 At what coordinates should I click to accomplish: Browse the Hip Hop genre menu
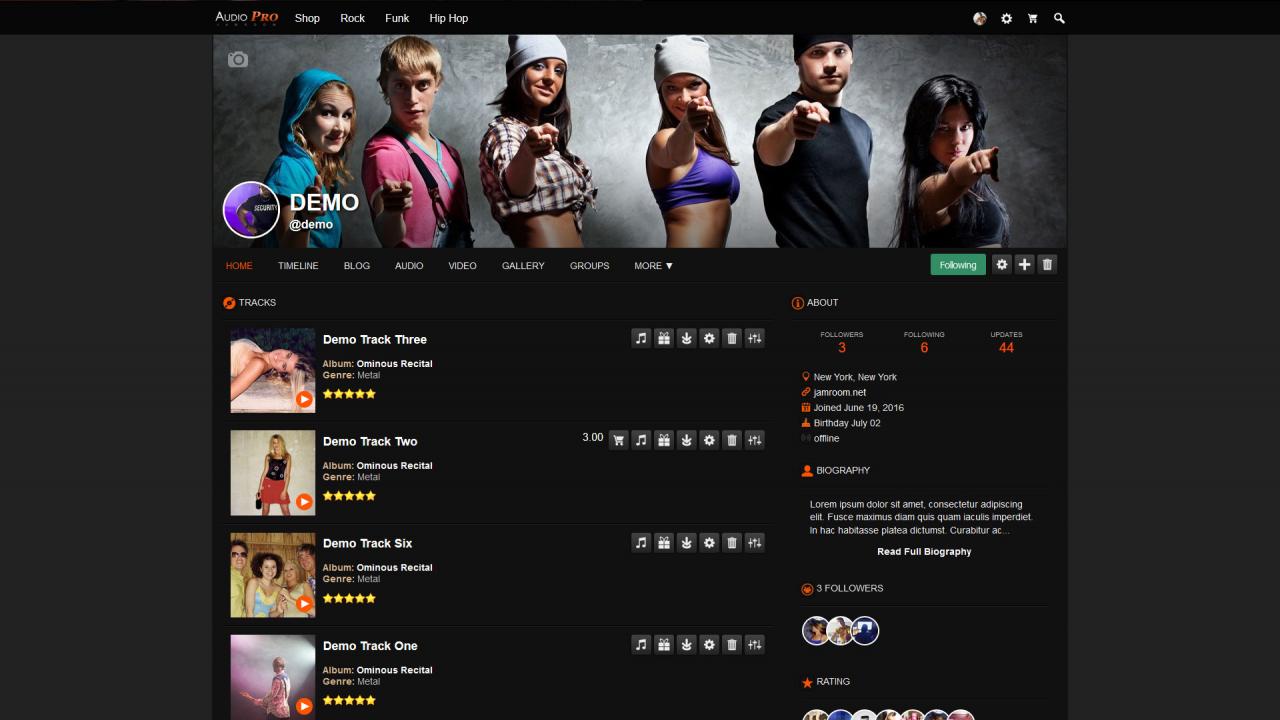pyautogui.click(x=449, y=18)
